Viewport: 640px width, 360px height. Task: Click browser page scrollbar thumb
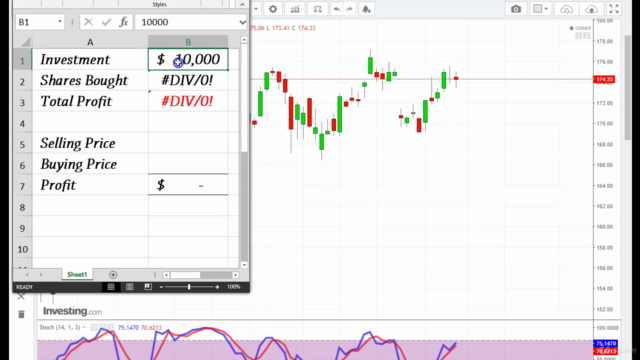[629, 88]
